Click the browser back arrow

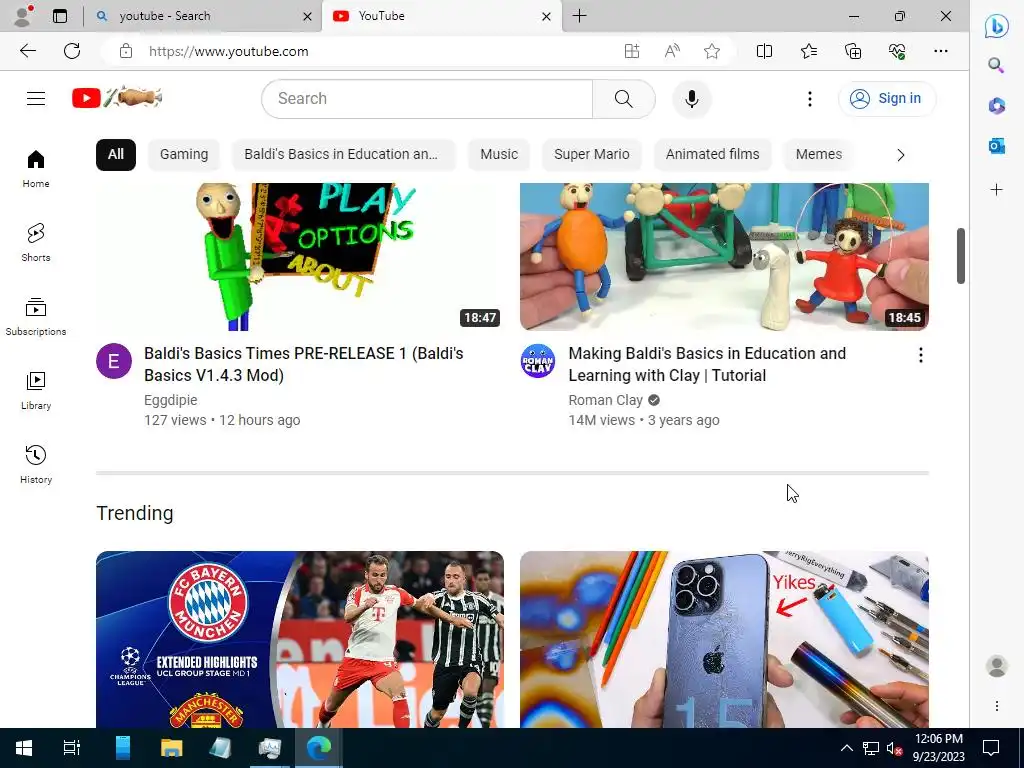tap(27, 51)
